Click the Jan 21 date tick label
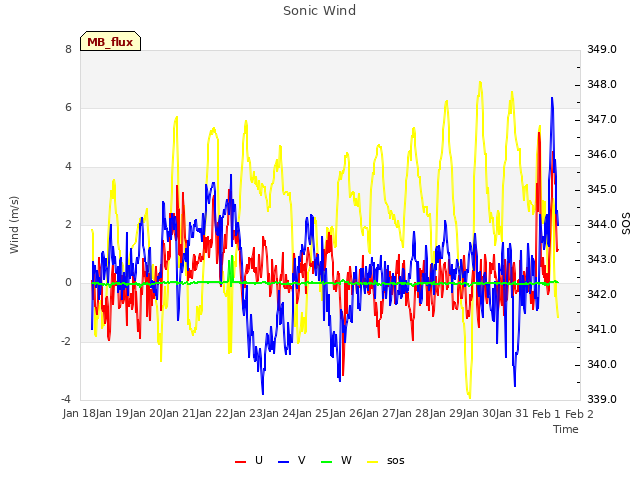Viewport: 640px width, 480px height. pos(179,414)
